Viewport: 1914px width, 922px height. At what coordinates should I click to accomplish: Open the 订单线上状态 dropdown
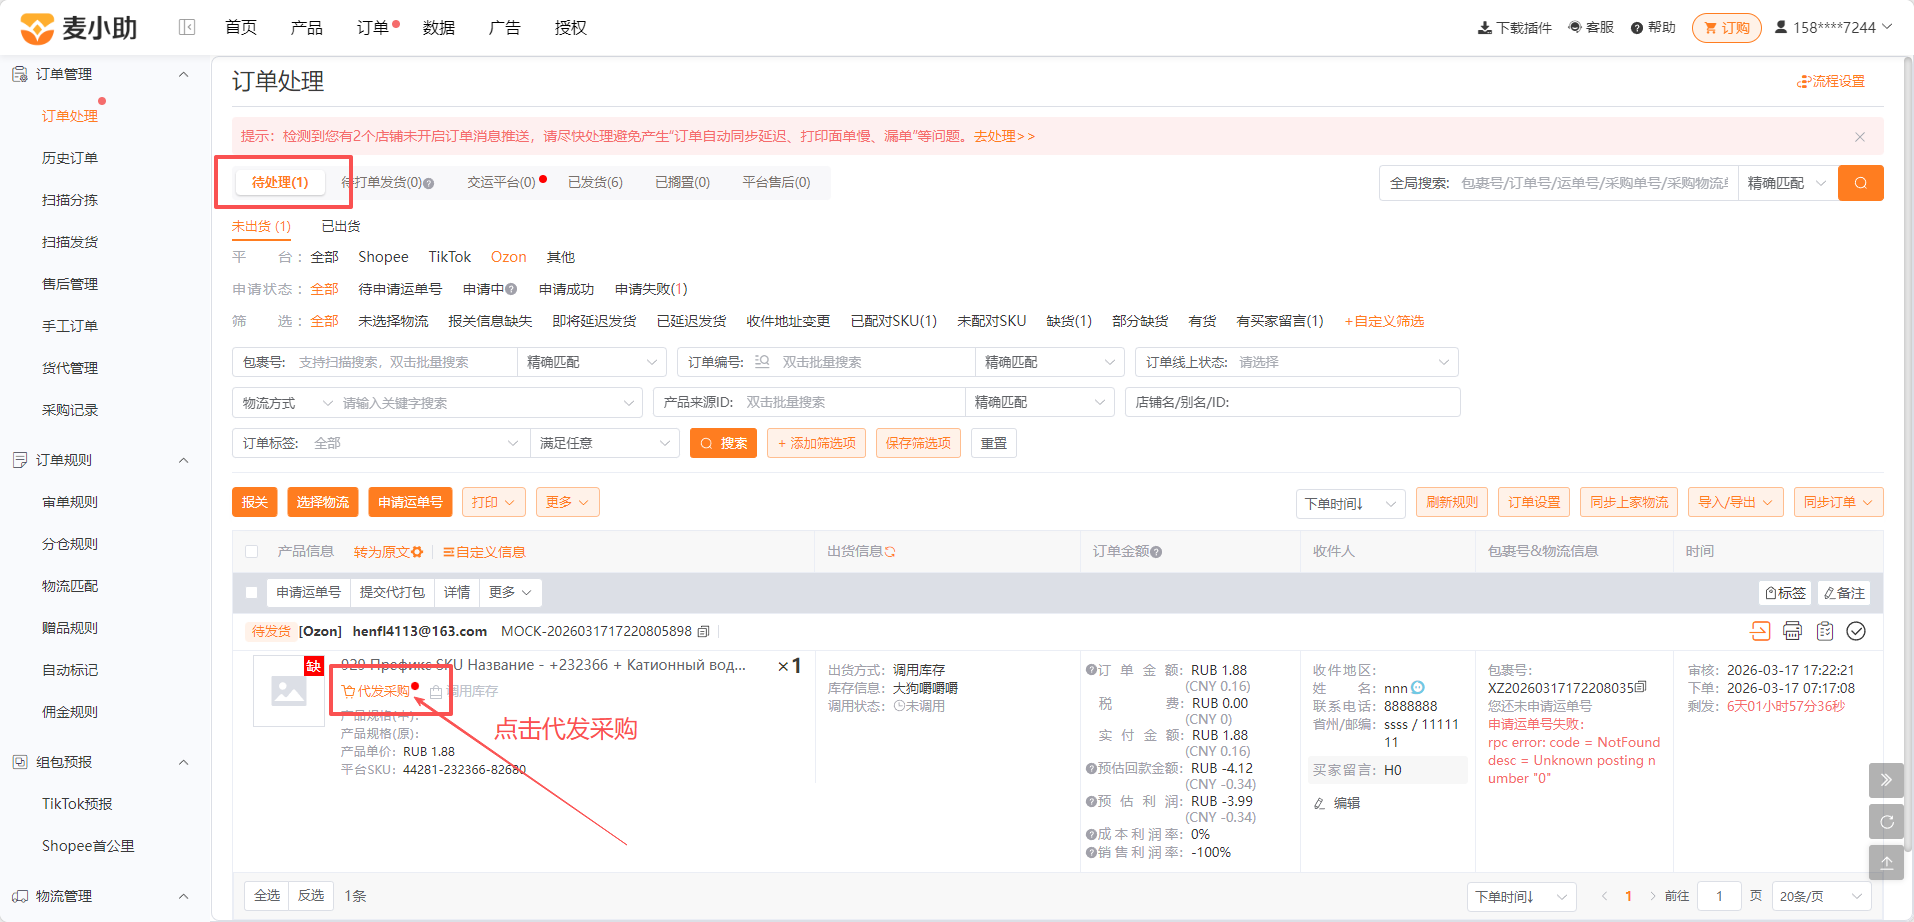[x=1297, y=362]
